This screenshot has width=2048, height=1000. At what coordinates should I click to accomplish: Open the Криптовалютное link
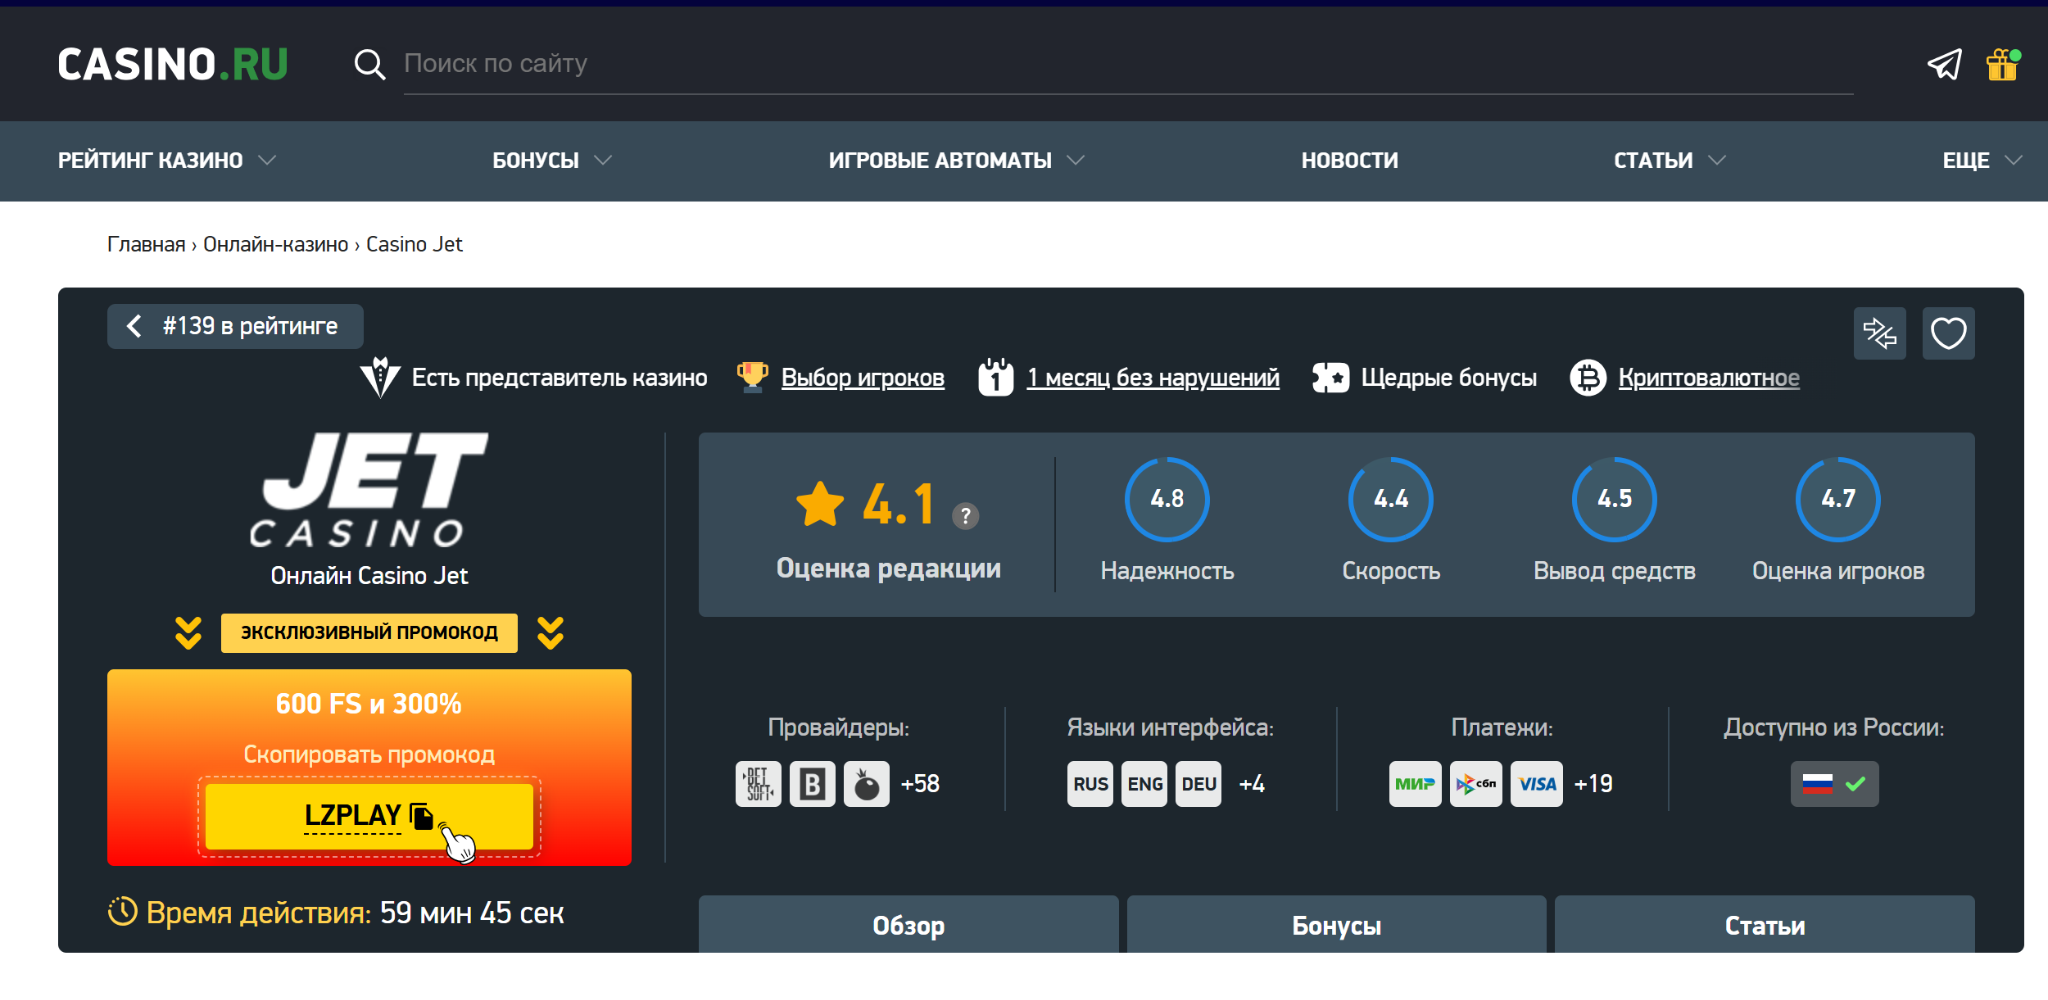[x=1709, y=378]
